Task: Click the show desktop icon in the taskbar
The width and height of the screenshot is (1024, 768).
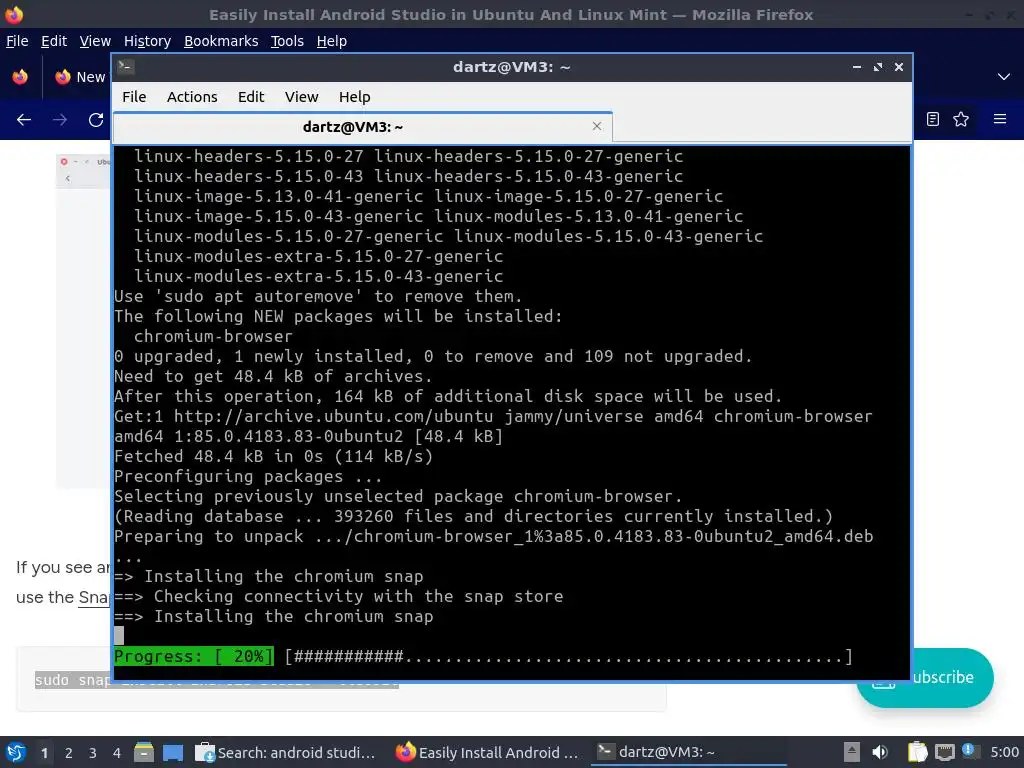Action: (x=173, y=752)
